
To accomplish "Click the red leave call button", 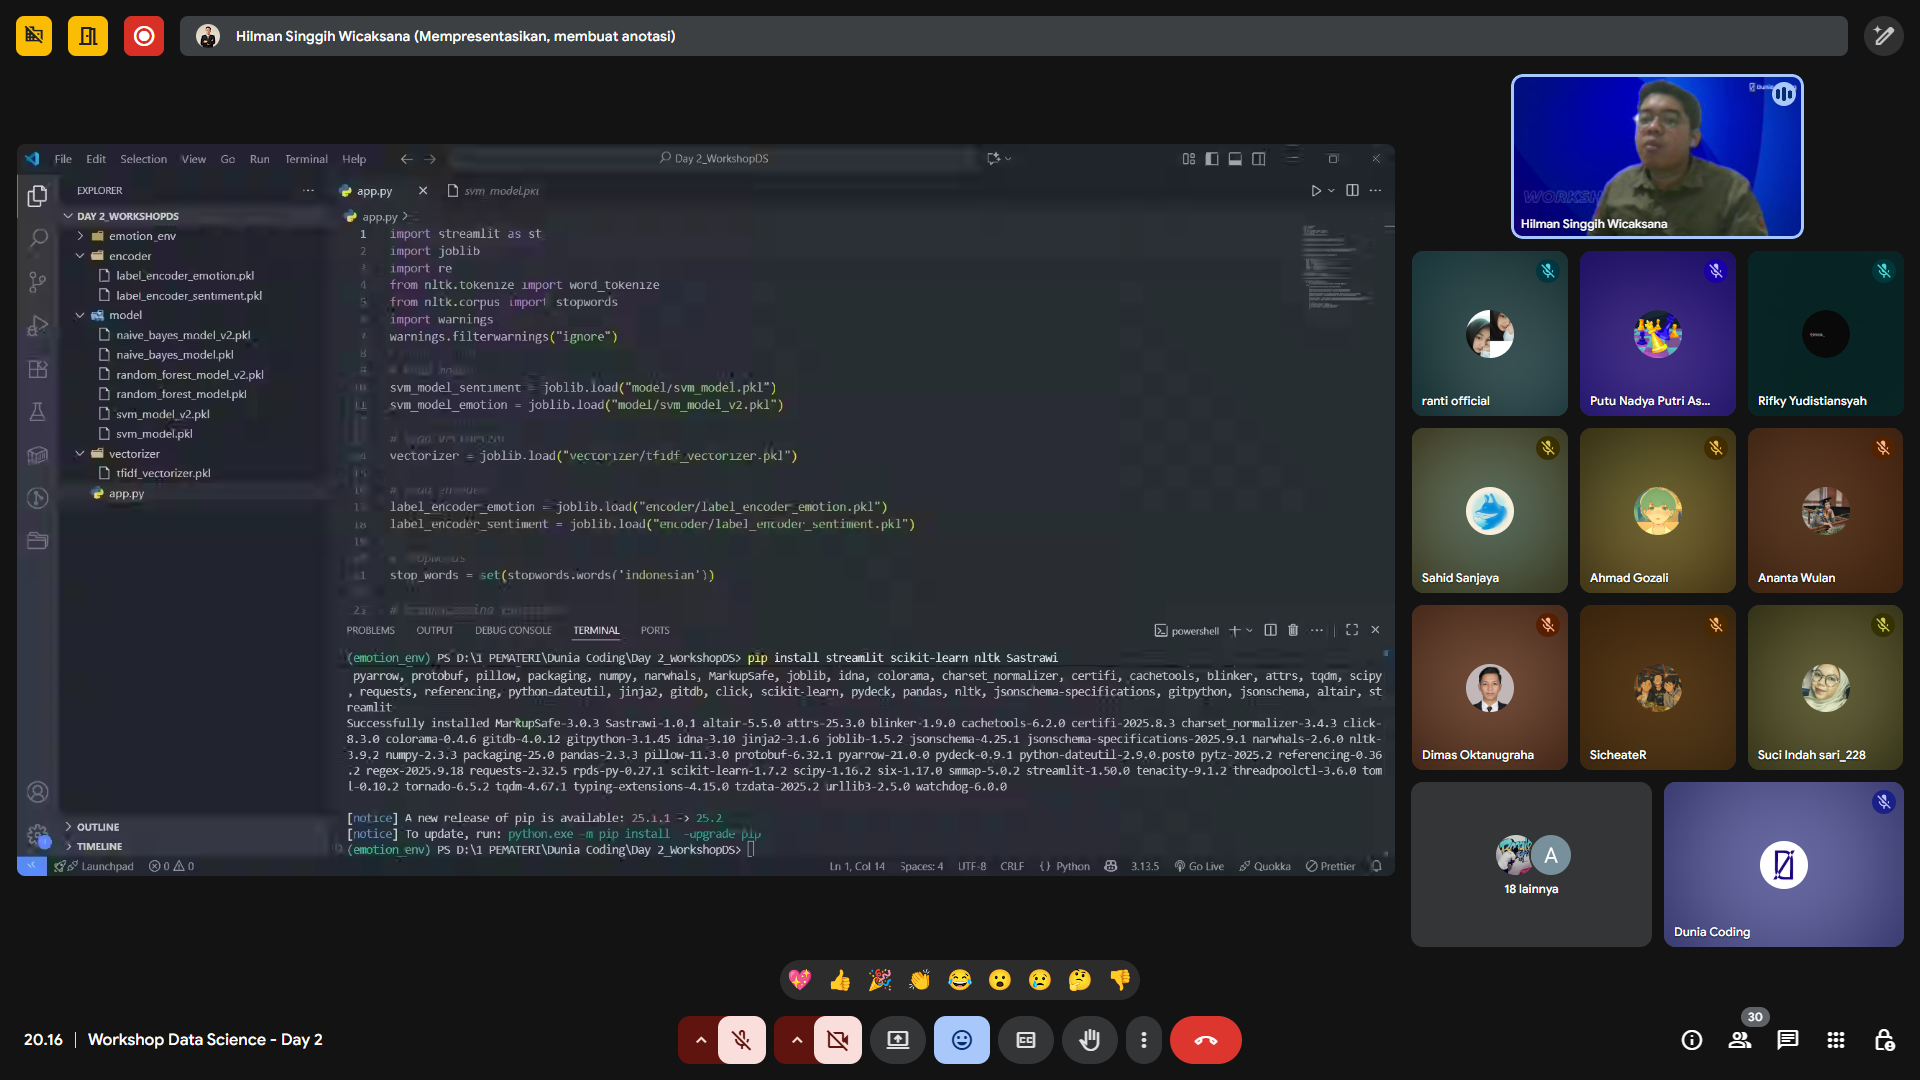I will tap(1205, 1040).
